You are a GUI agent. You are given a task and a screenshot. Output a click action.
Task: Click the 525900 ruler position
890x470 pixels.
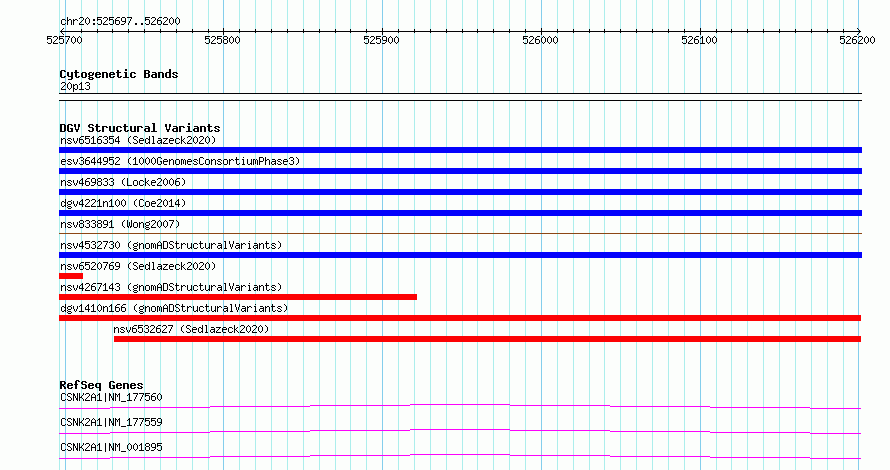click(381, 40)
